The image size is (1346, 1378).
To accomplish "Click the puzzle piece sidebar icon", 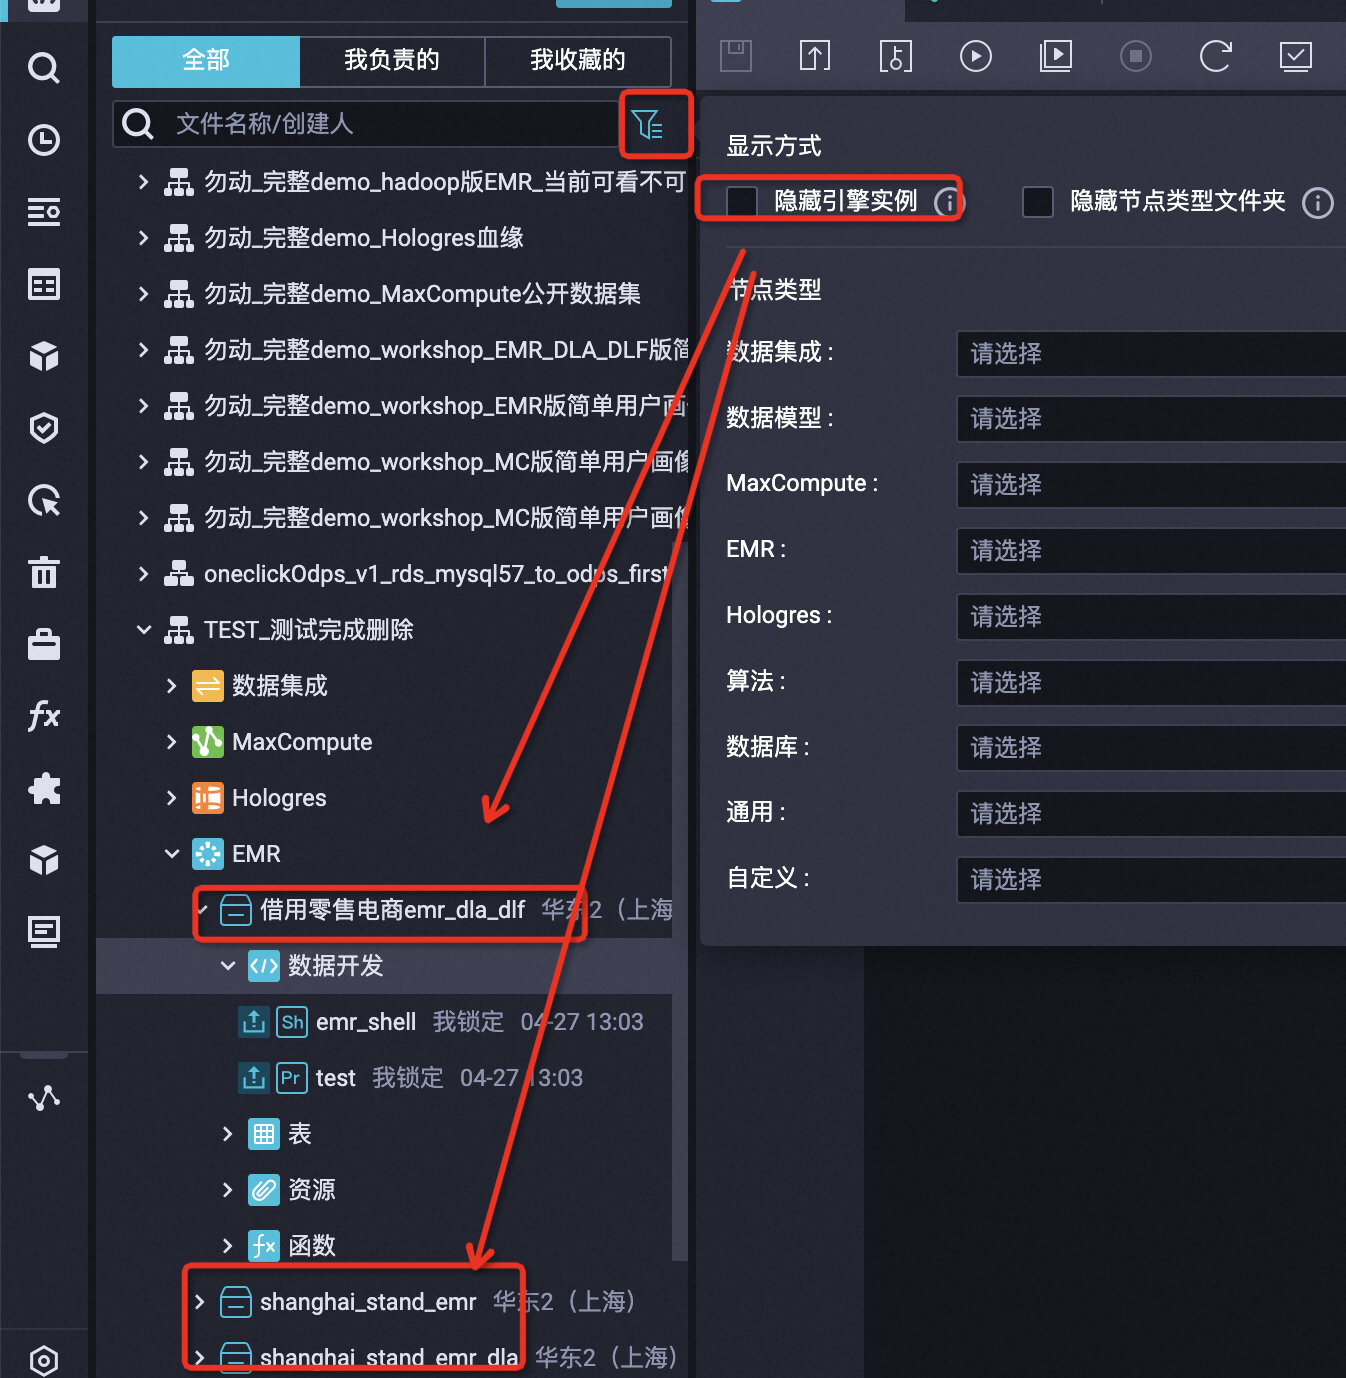I will pos(44,788).
